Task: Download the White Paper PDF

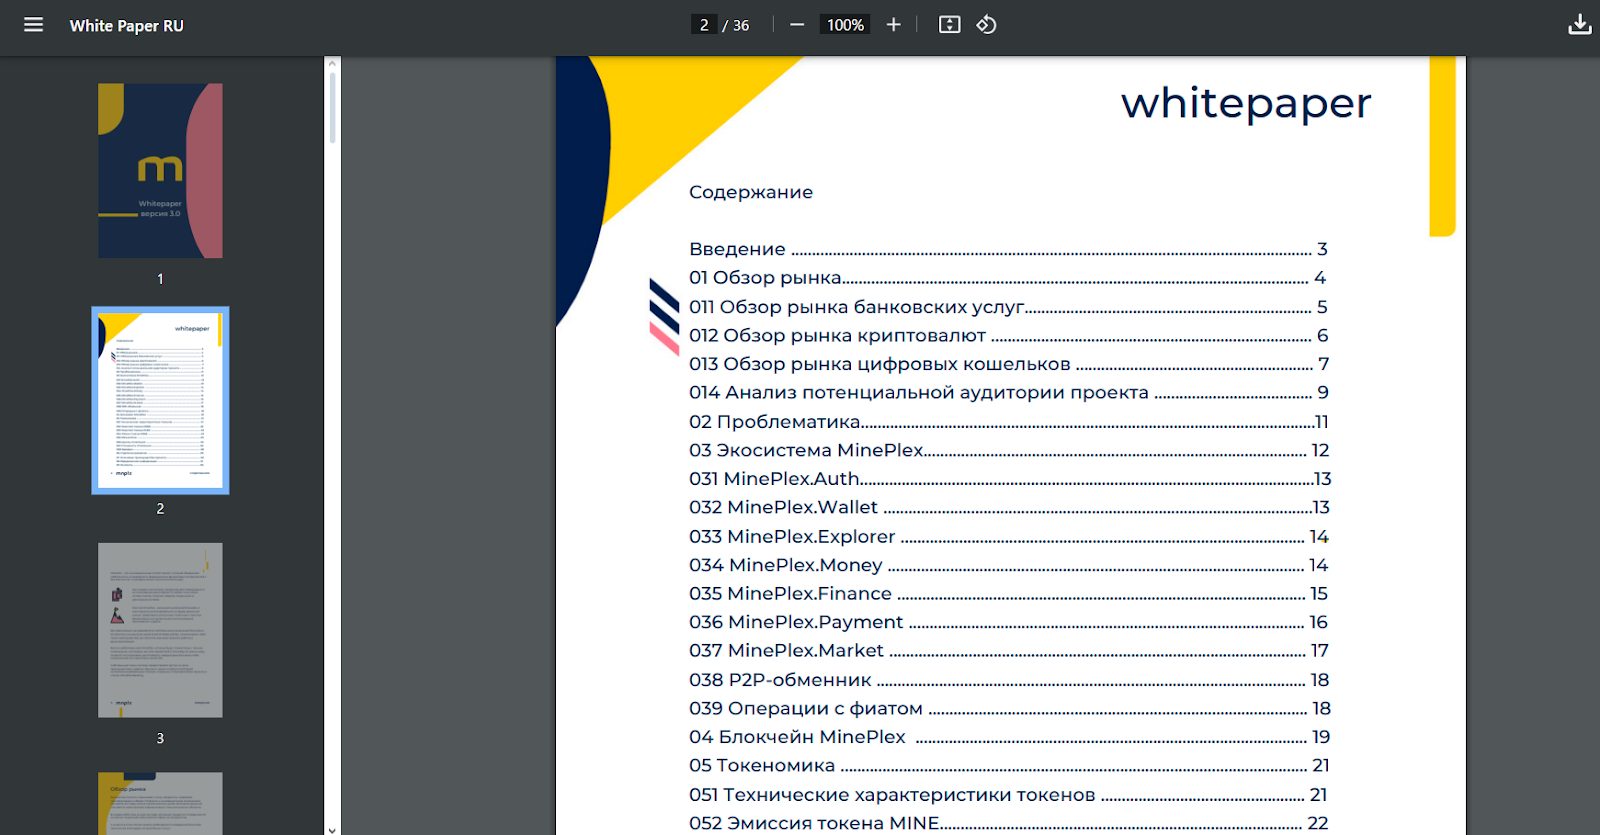Action: click(1580, 25)
